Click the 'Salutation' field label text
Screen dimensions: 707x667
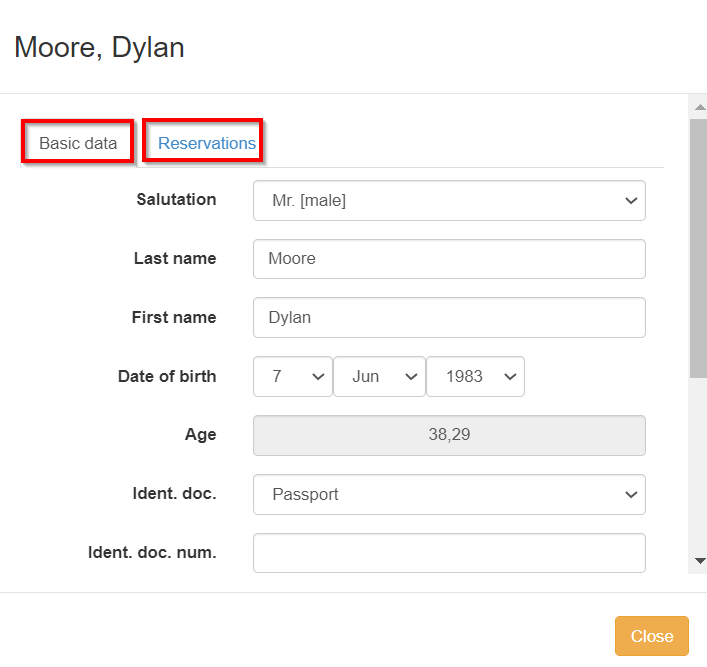pyautogui.click(x=176, y=200)
